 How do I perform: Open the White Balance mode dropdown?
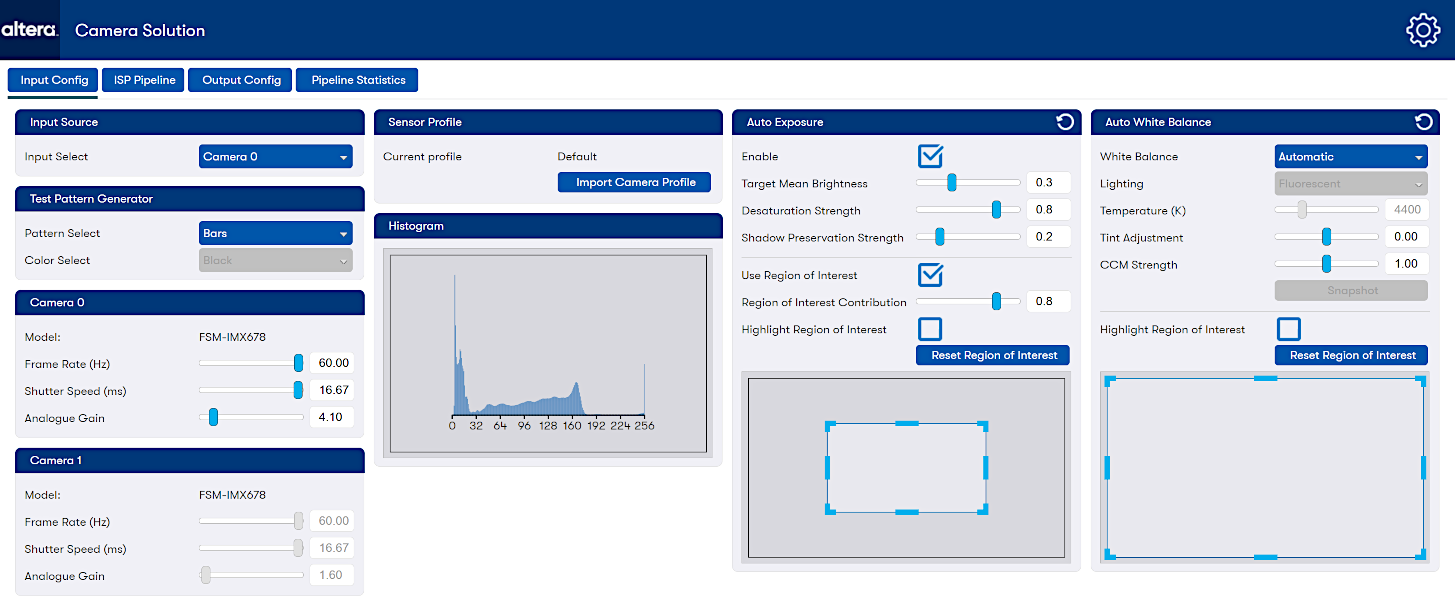[x=1350, y=157]
